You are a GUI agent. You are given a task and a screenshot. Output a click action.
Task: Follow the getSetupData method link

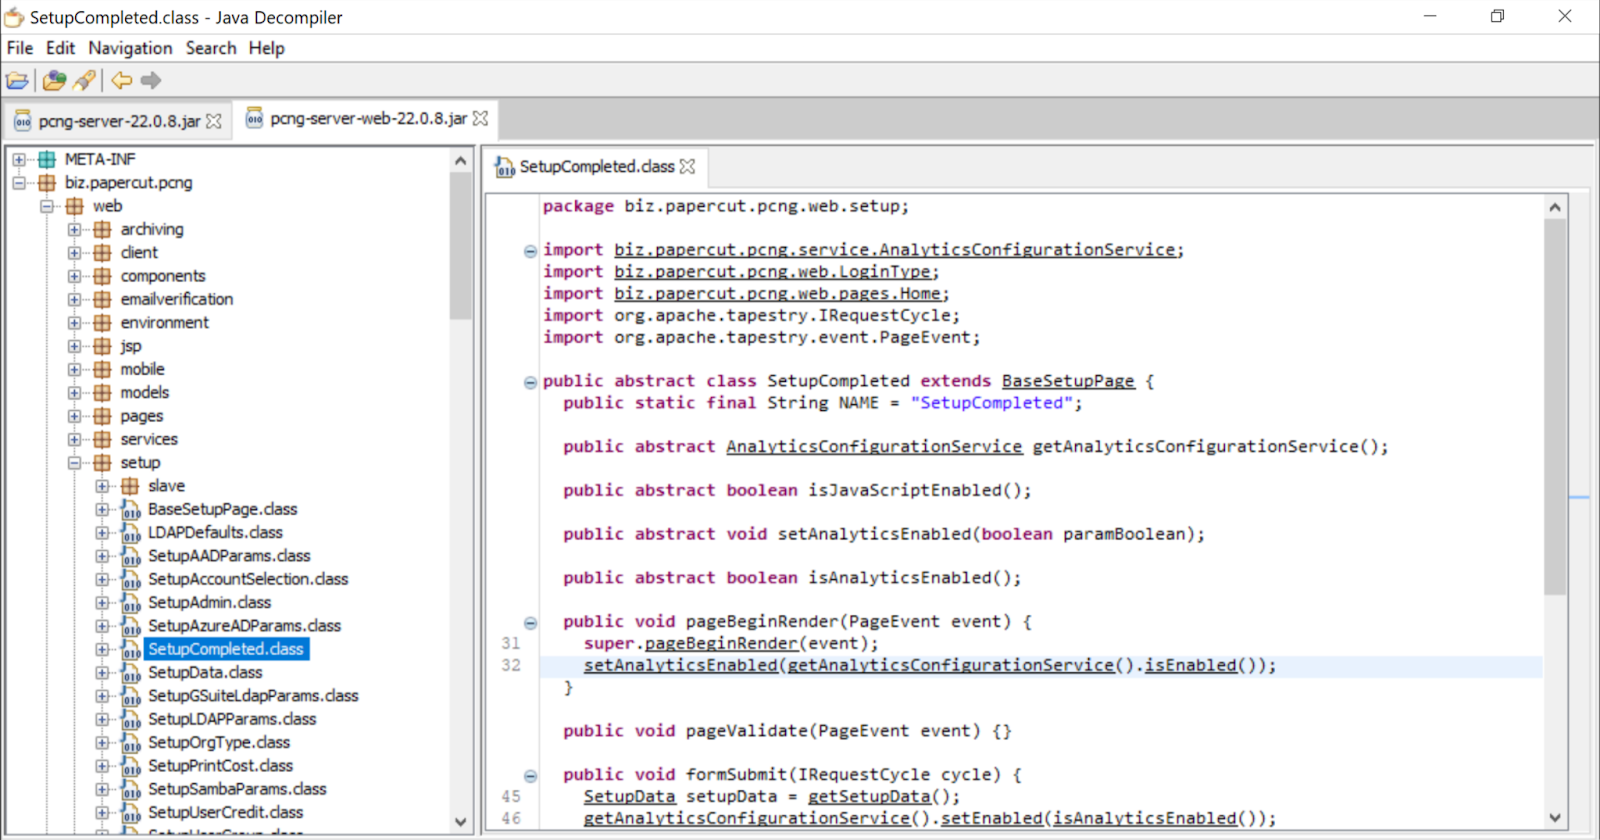(x=869, y=797)
